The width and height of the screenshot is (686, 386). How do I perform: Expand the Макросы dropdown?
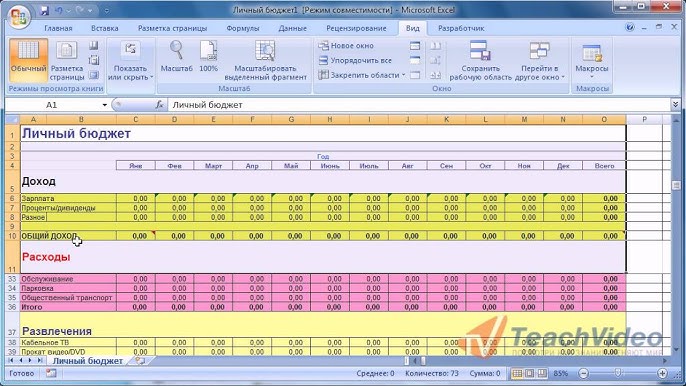592,60
